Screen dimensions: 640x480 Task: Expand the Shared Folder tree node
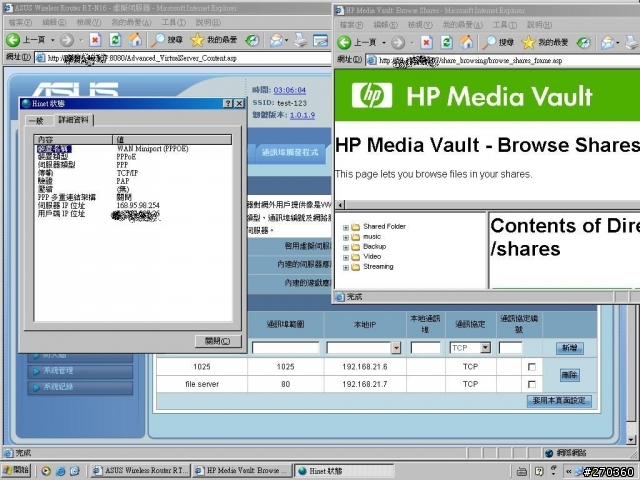(346, 227)
